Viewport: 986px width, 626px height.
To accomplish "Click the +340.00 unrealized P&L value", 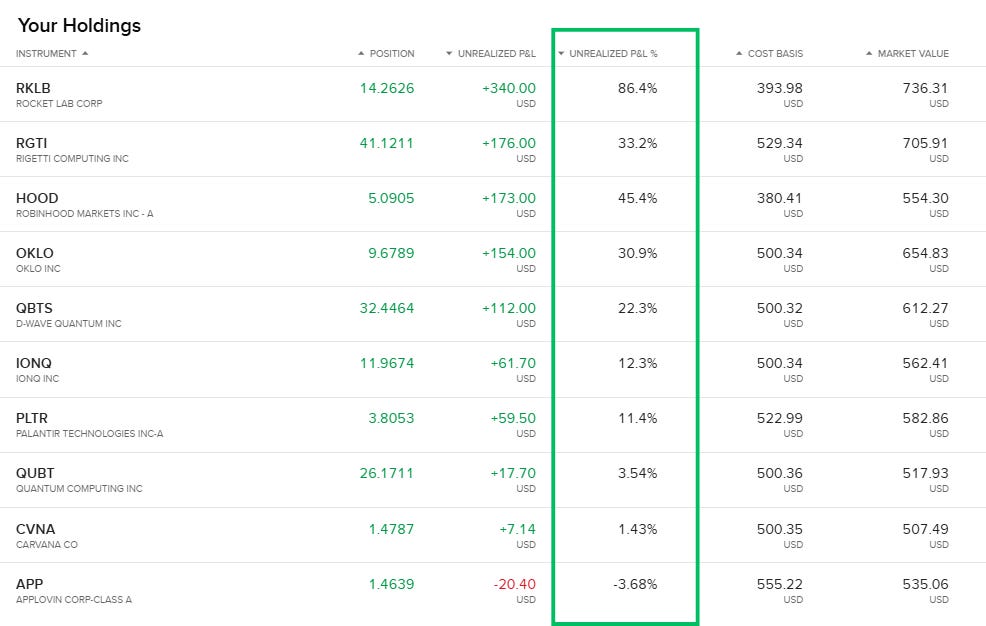I will (x=509, y=88).
